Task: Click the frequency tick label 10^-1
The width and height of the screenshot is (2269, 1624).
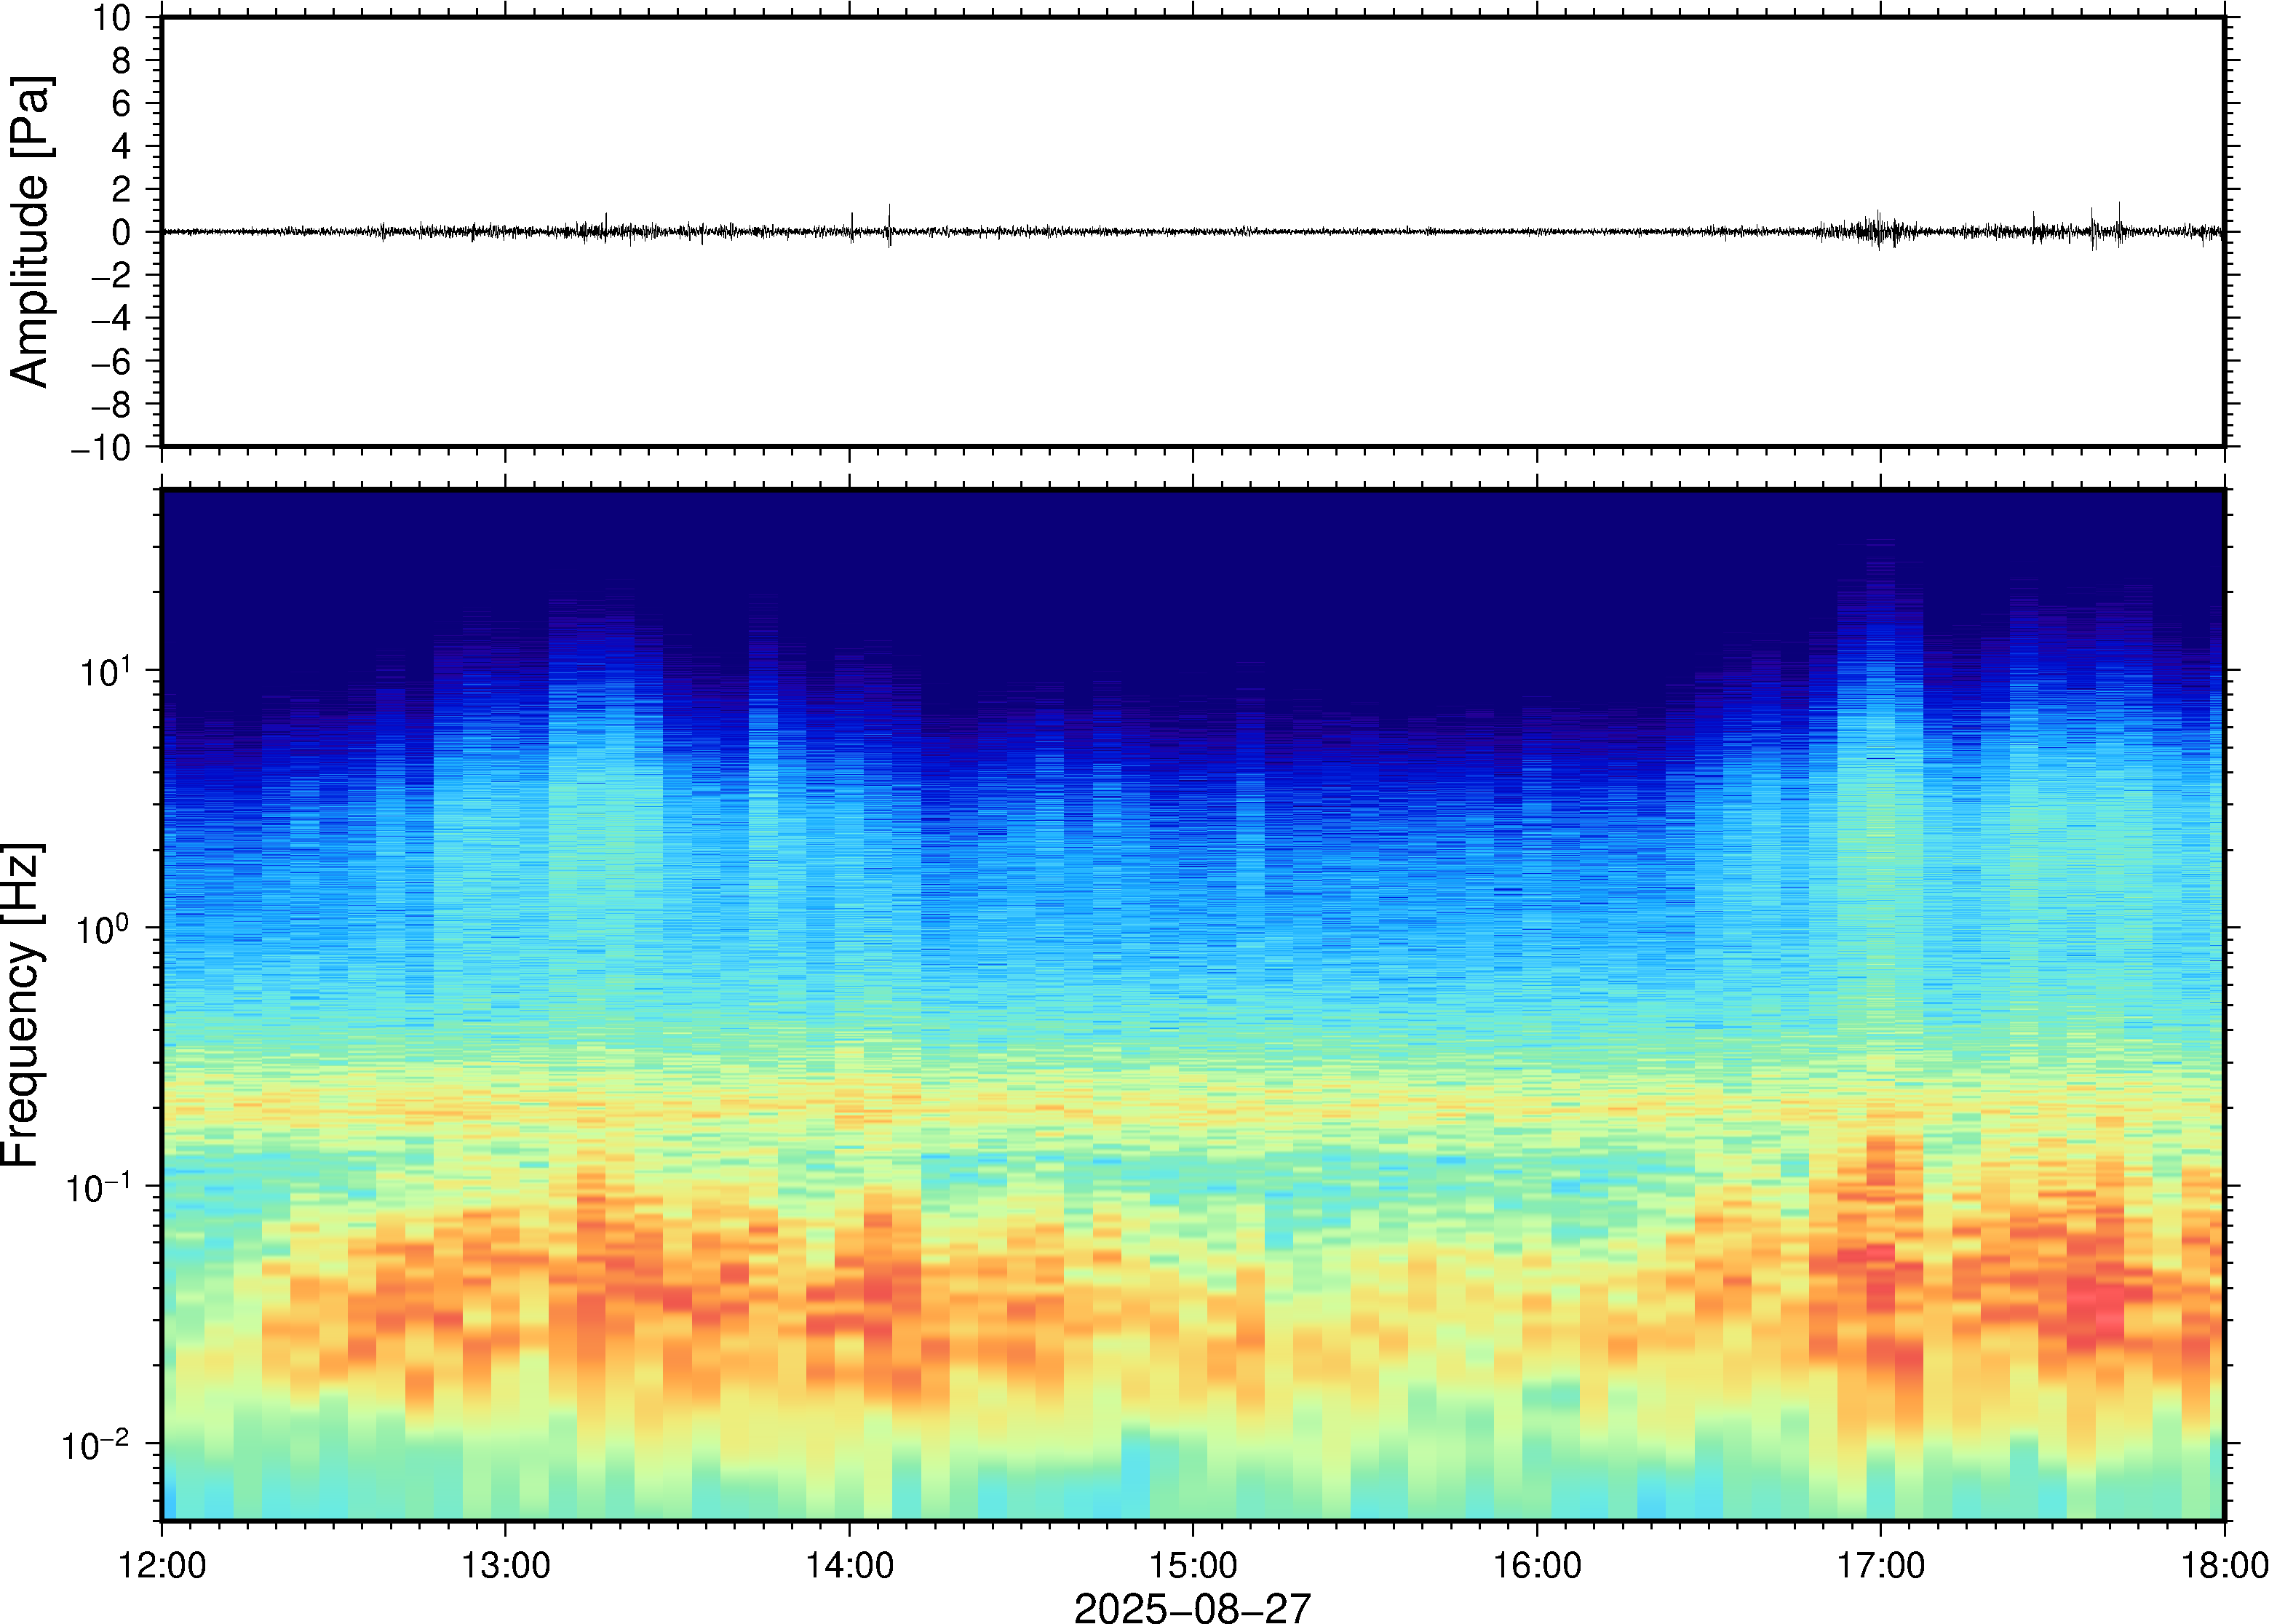Action: tap(98, 1187)
